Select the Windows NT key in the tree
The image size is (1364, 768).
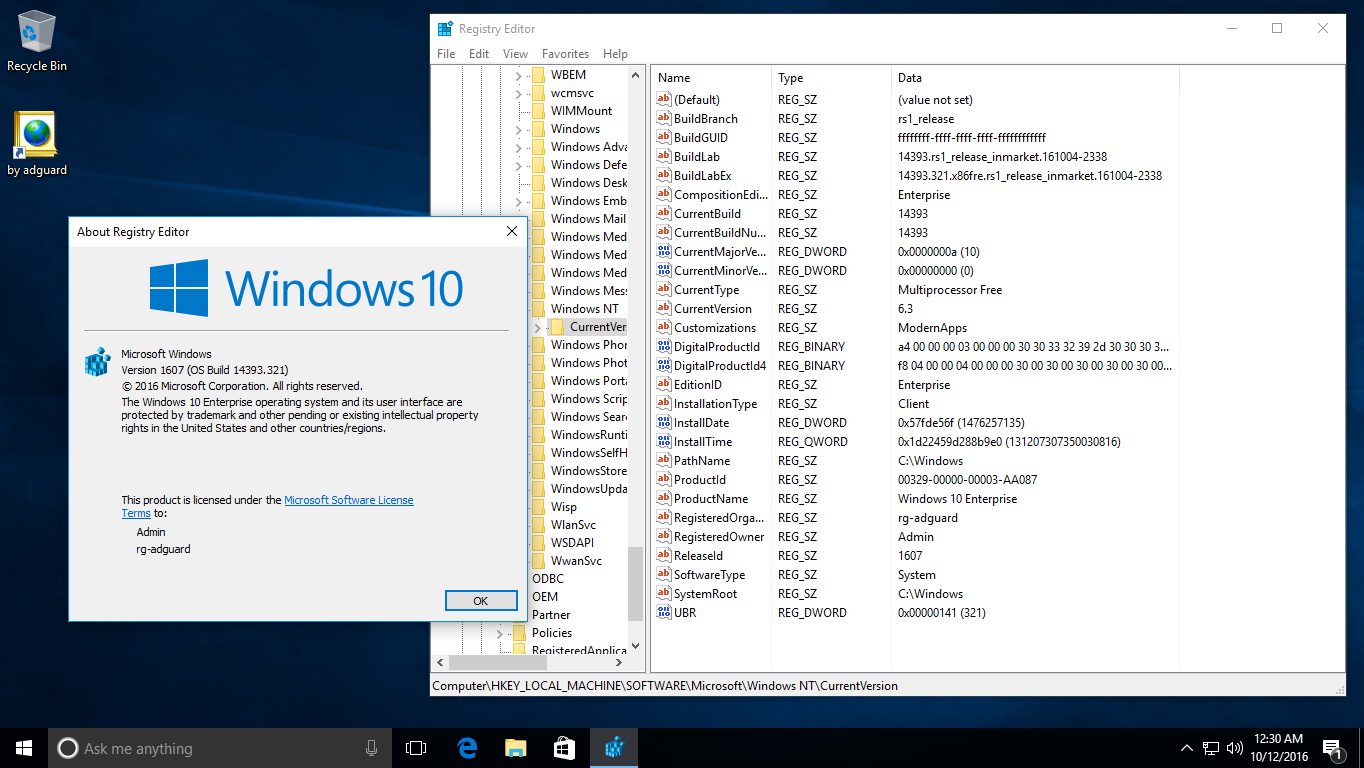[584, 309]
